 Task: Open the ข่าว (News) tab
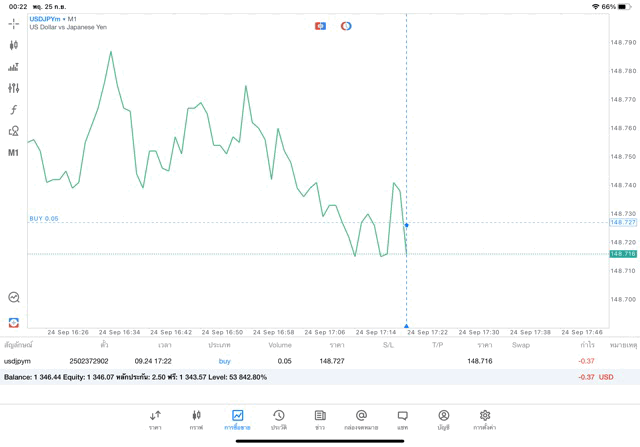(x=320, y=419)
